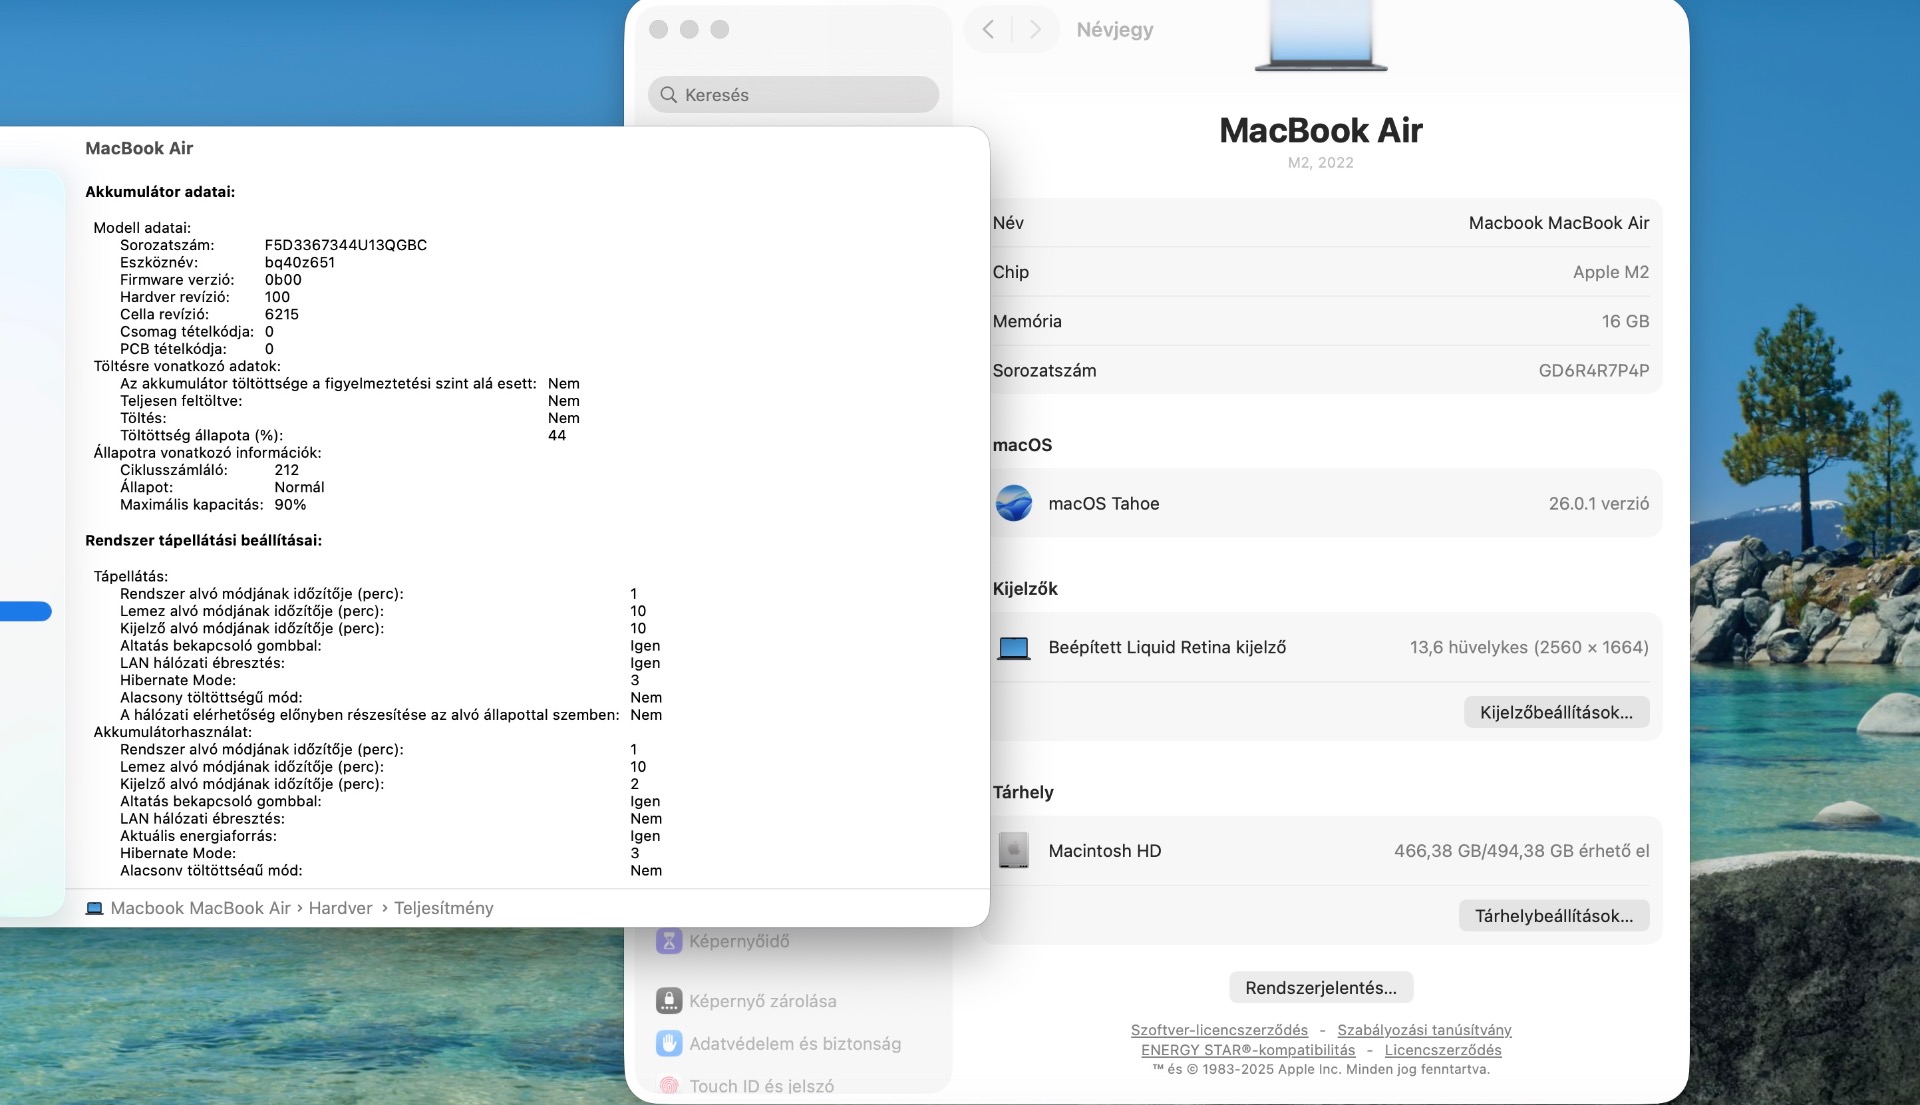Image resolution: width=1920 pixels, height=1105 pixels.
Task: Go back with the left chevron
Action: point(988,29)
